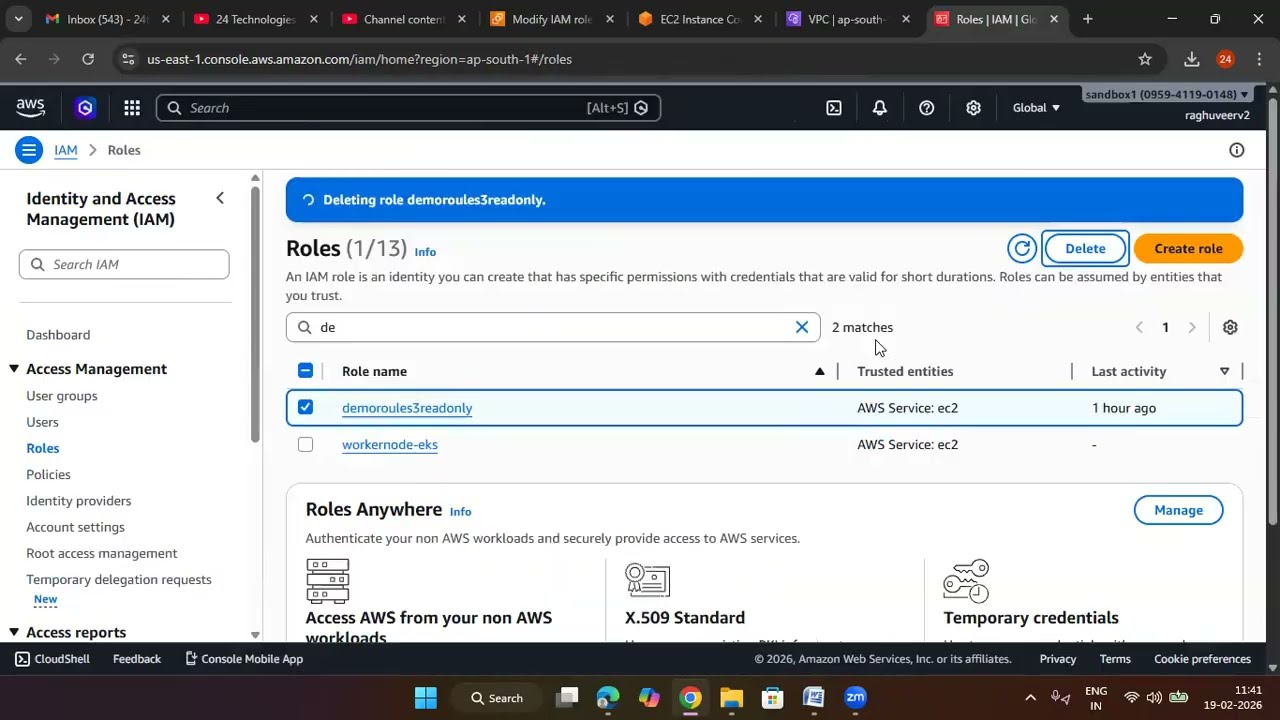Open File Explorer from the taskbar
This screenshot has height=720, width=1280.
pyautogui.click(x=731, y=698)
